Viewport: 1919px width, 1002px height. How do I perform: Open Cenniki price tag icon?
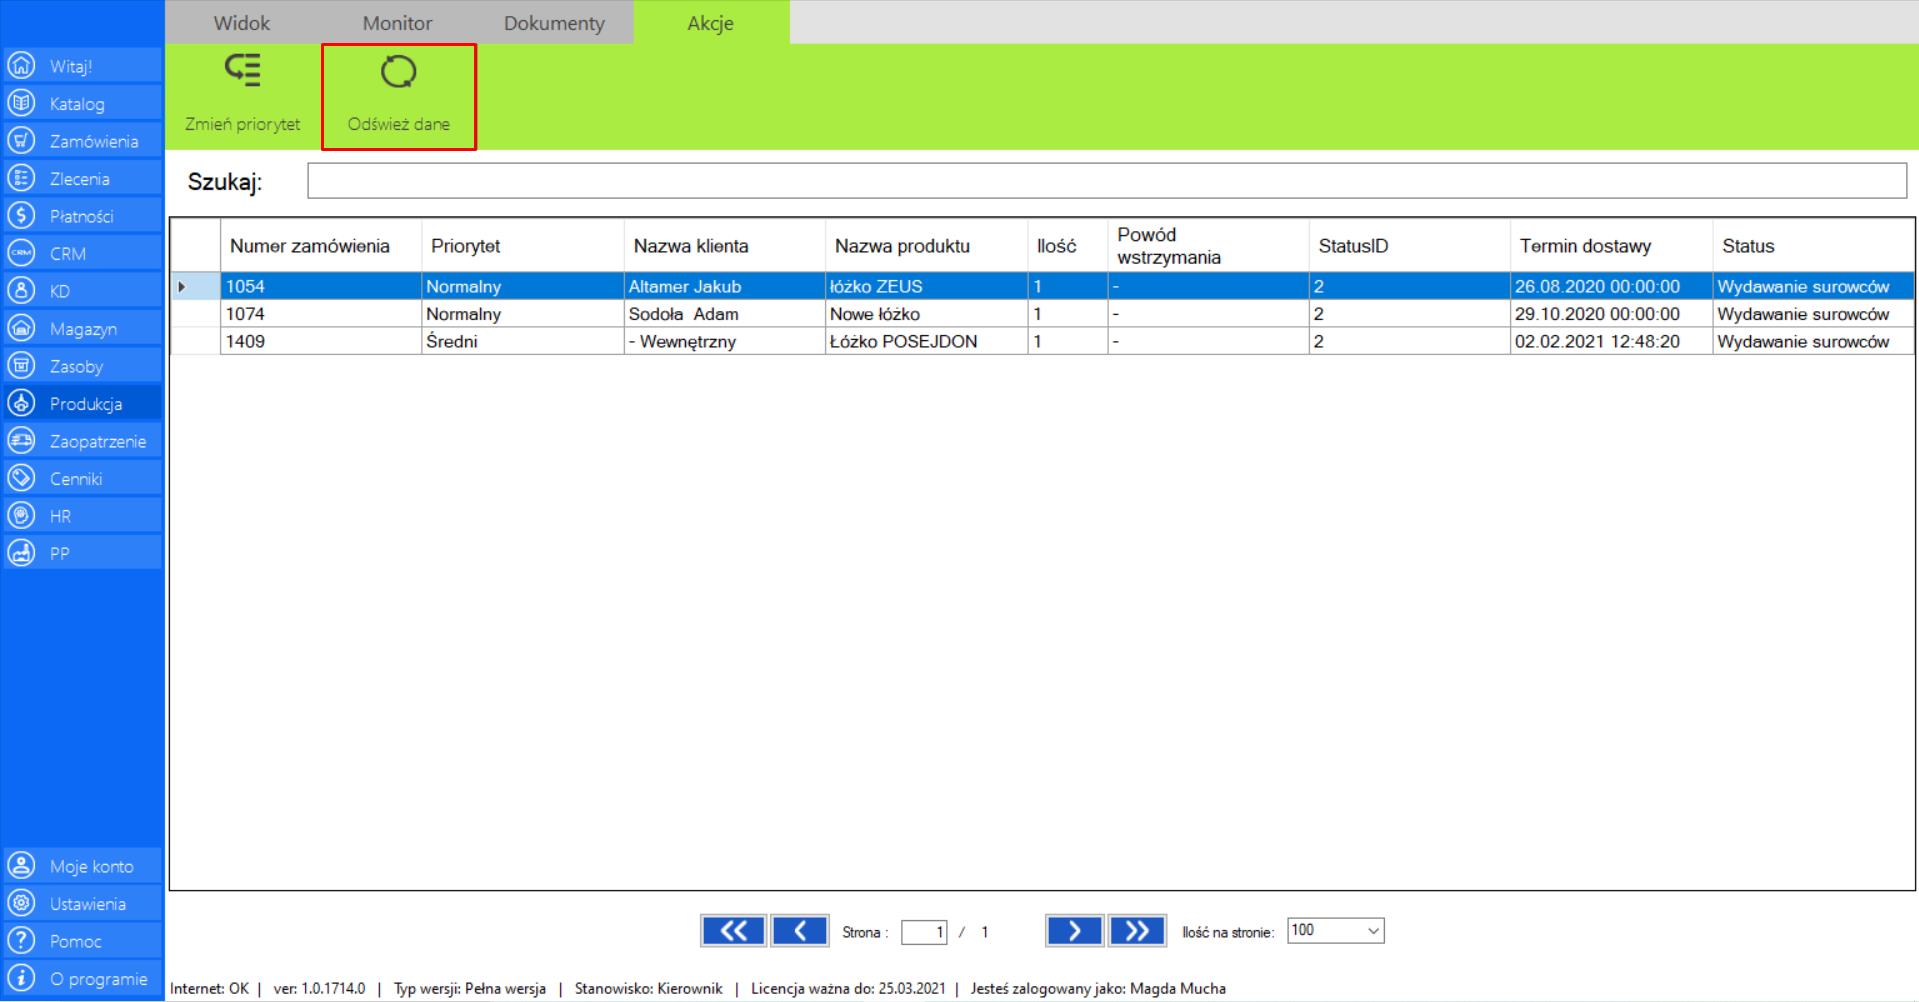(x=21, y=478)
